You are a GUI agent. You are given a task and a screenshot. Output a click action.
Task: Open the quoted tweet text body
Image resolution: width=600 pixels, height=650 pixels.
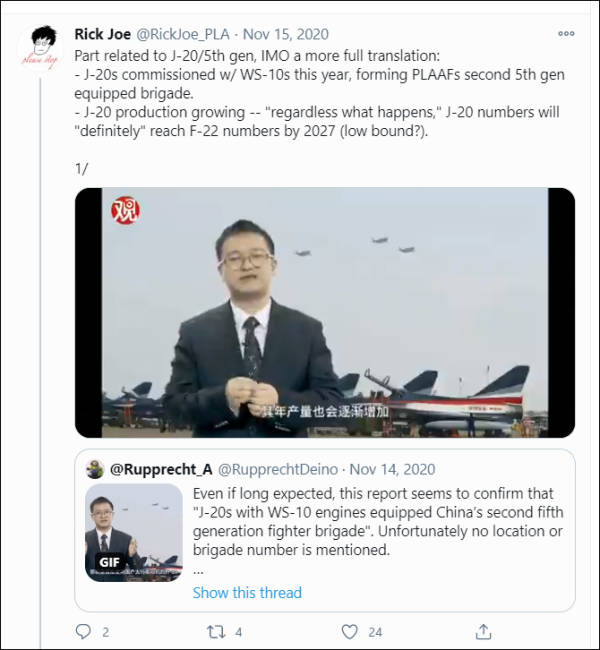click(377, 521)
